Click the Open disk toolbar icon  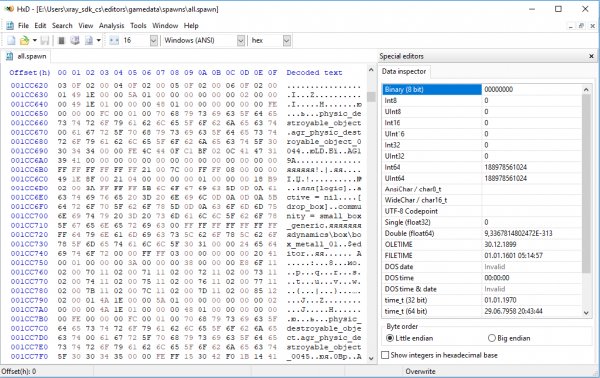click(75, 41)
